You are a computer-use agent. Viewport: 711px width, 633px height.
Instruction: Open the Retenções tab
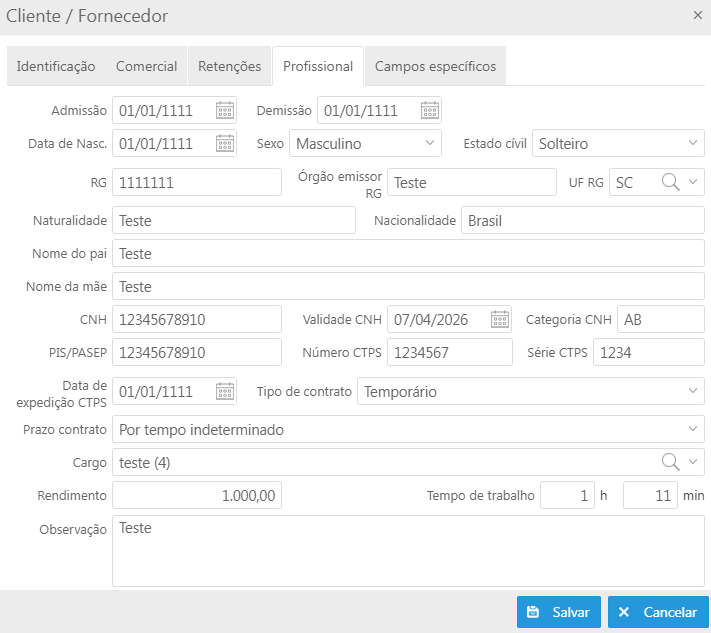pyautogui.click(x=229, y=66)
